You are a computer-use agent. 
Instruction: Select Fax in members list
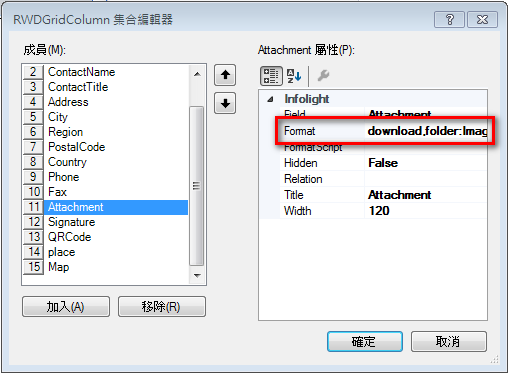coord(105,192)
